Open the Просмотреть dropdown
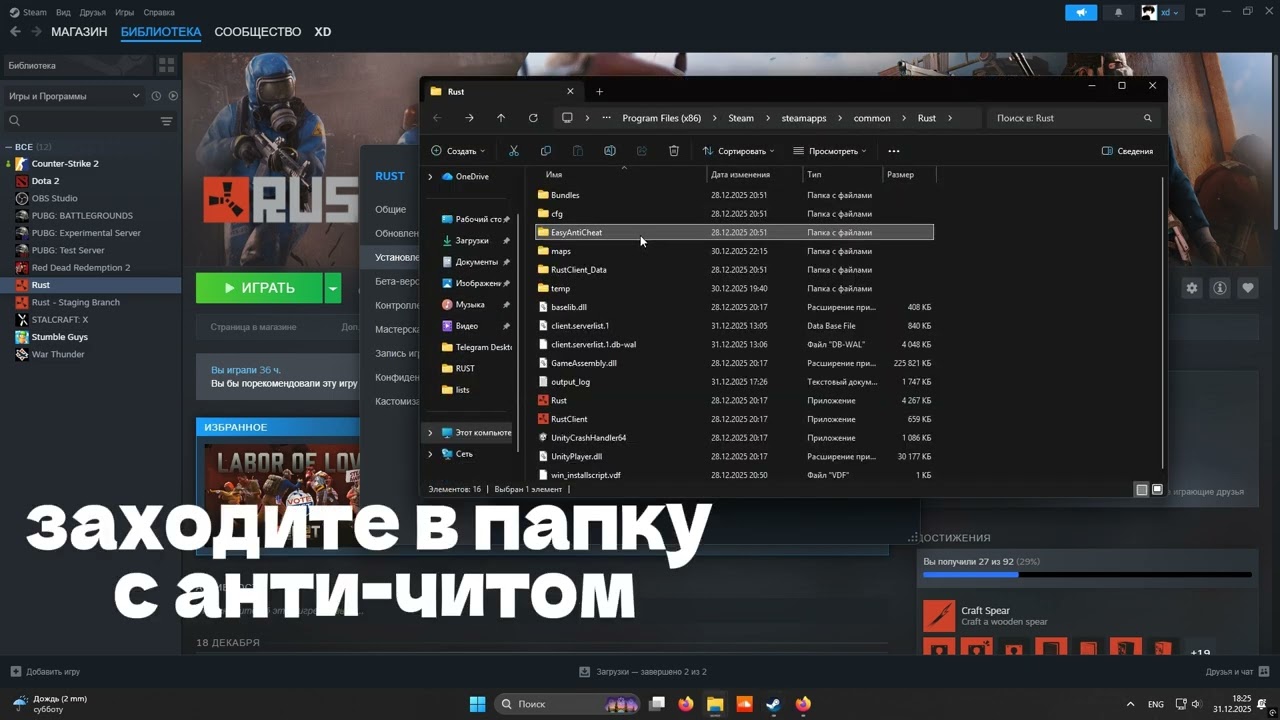1280x720 pixels. coord(830,151)
